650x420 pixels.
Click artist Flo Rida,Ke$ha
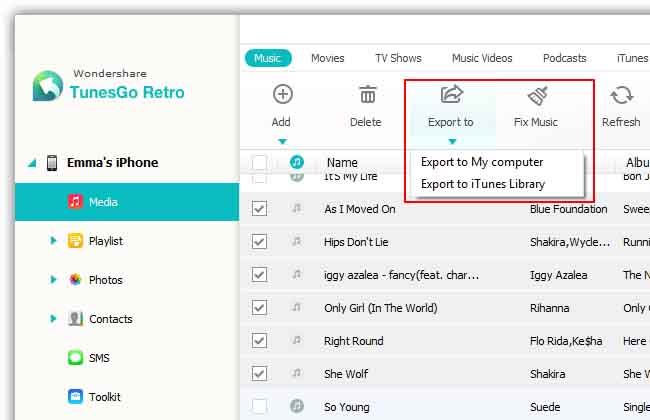pos(566,341)
